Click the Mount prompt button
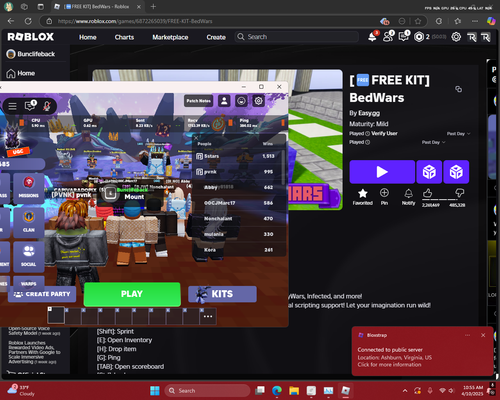 134,197
